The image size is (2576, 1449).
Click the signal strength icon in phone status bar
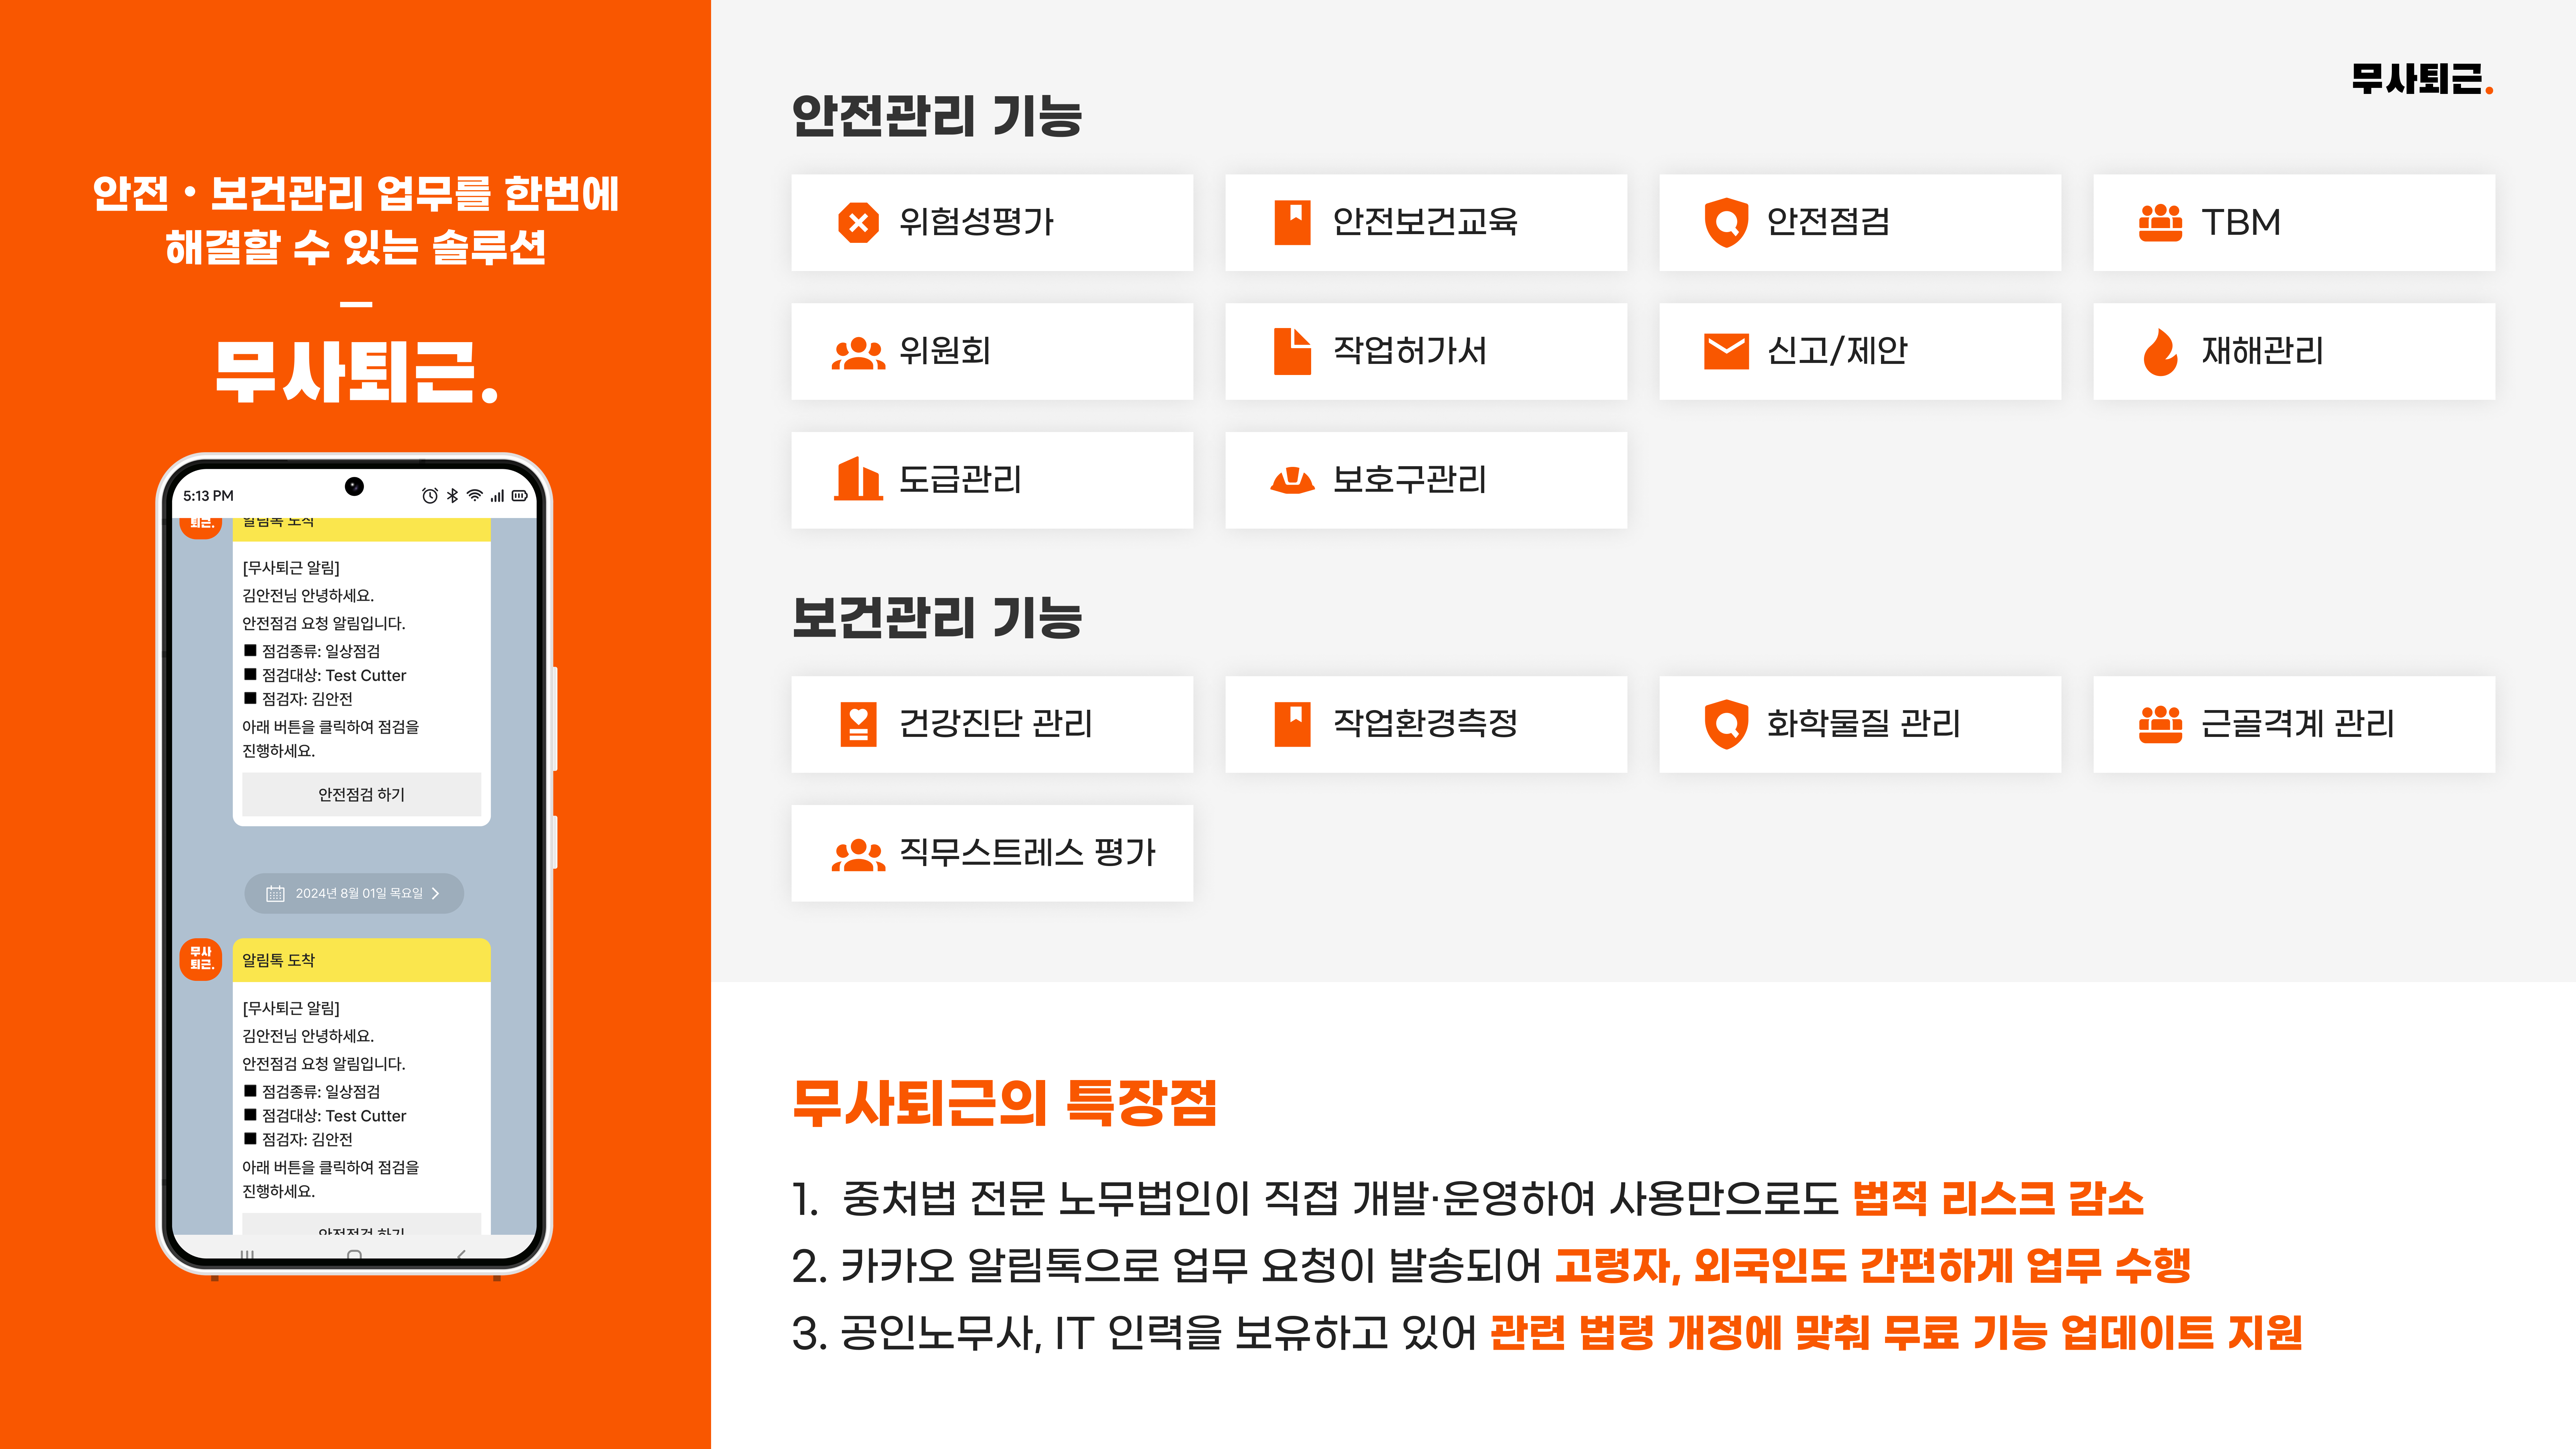[497, 496]
